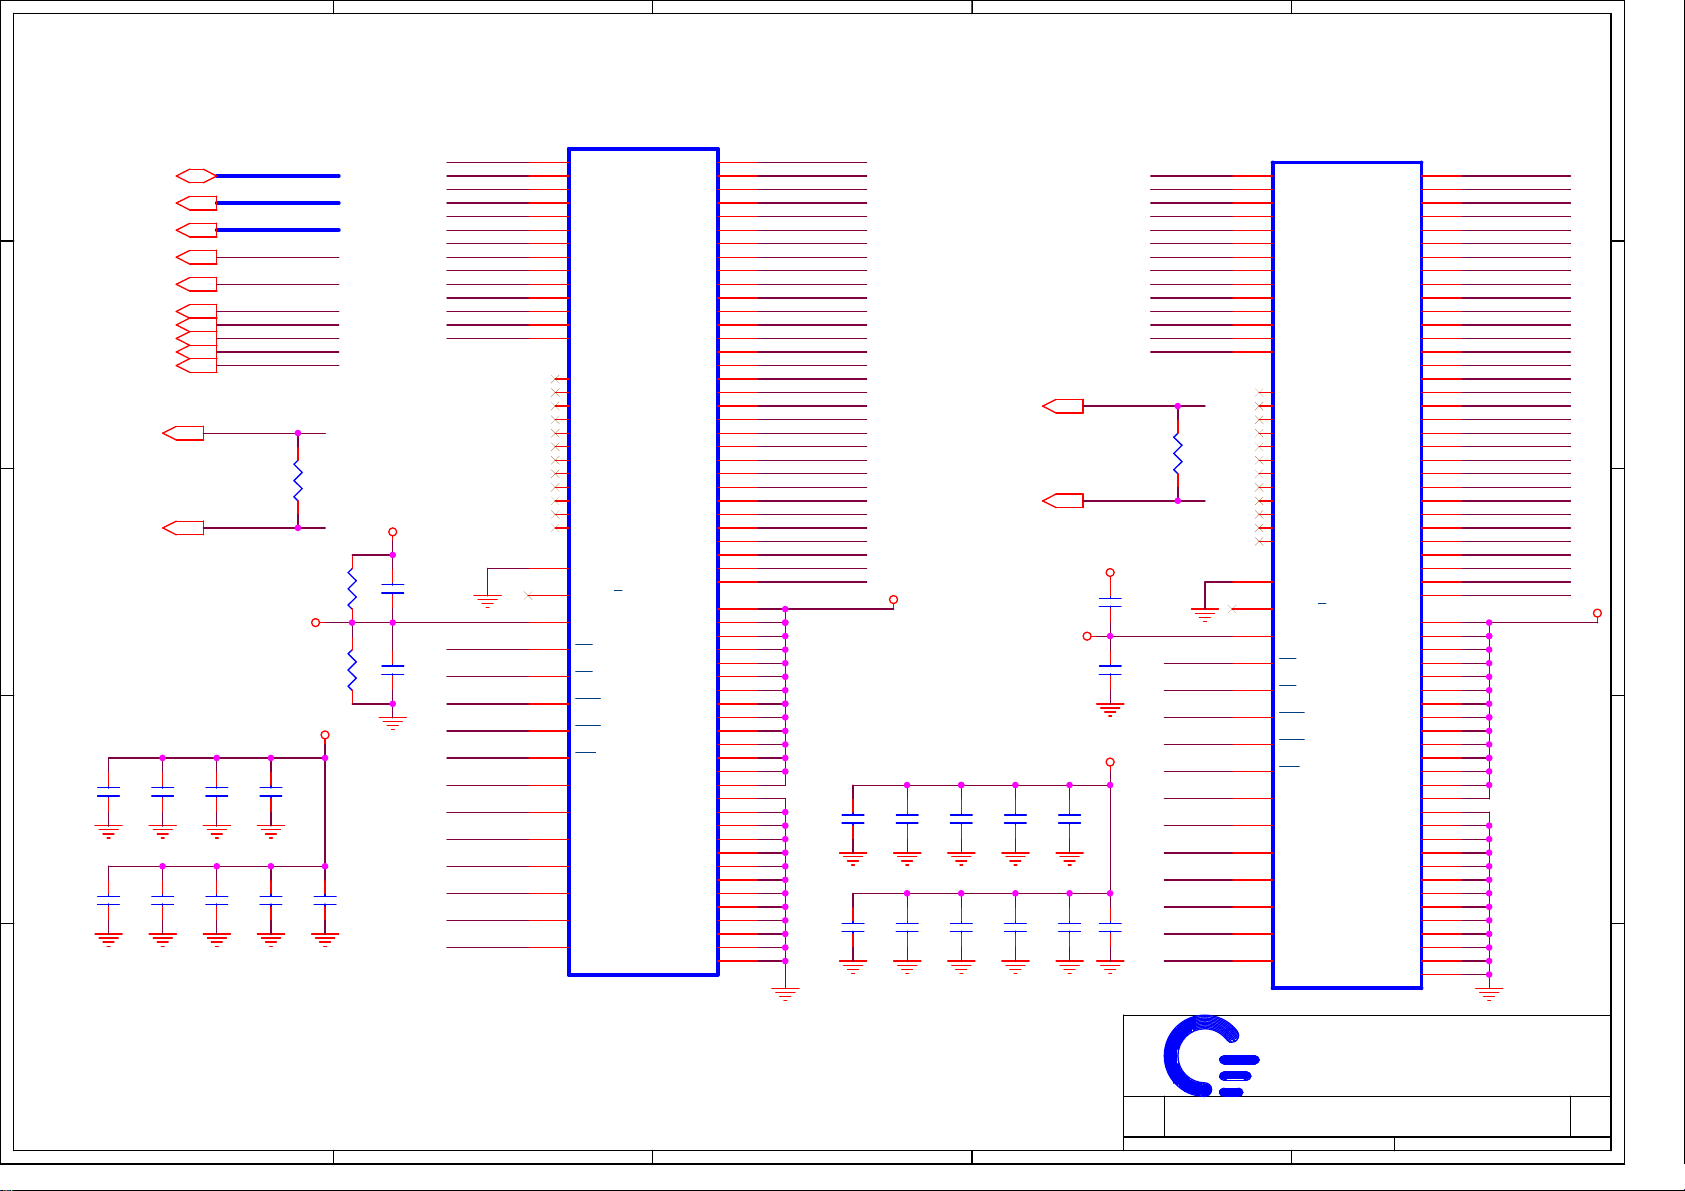Select upper capacitor left of right IC
The height and width of the screenshot is (1191, 1685).
(1110, 603)
